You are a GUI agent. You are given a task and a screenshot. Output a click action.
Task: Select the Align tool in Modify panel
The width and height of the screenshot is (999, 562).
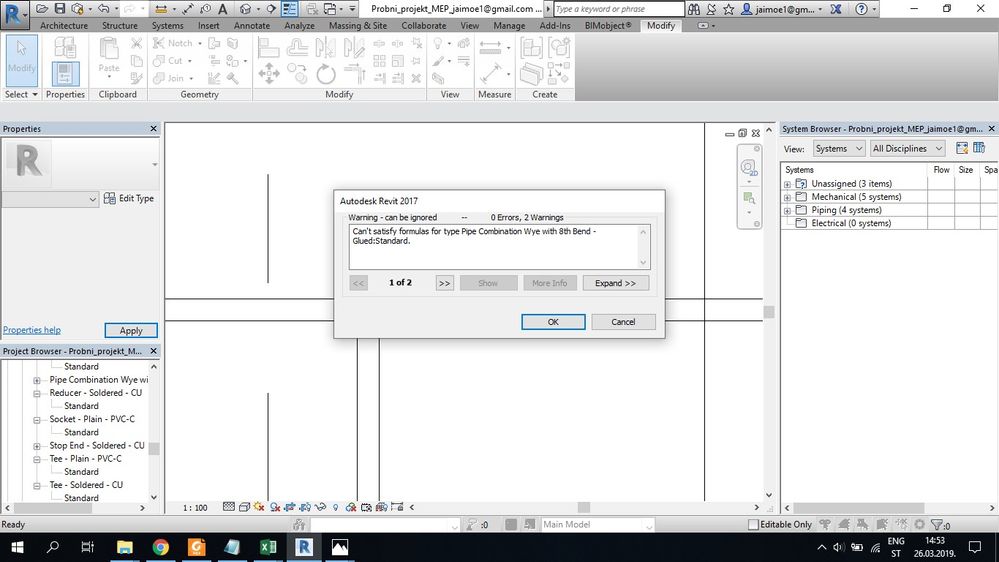pos(269,47)
